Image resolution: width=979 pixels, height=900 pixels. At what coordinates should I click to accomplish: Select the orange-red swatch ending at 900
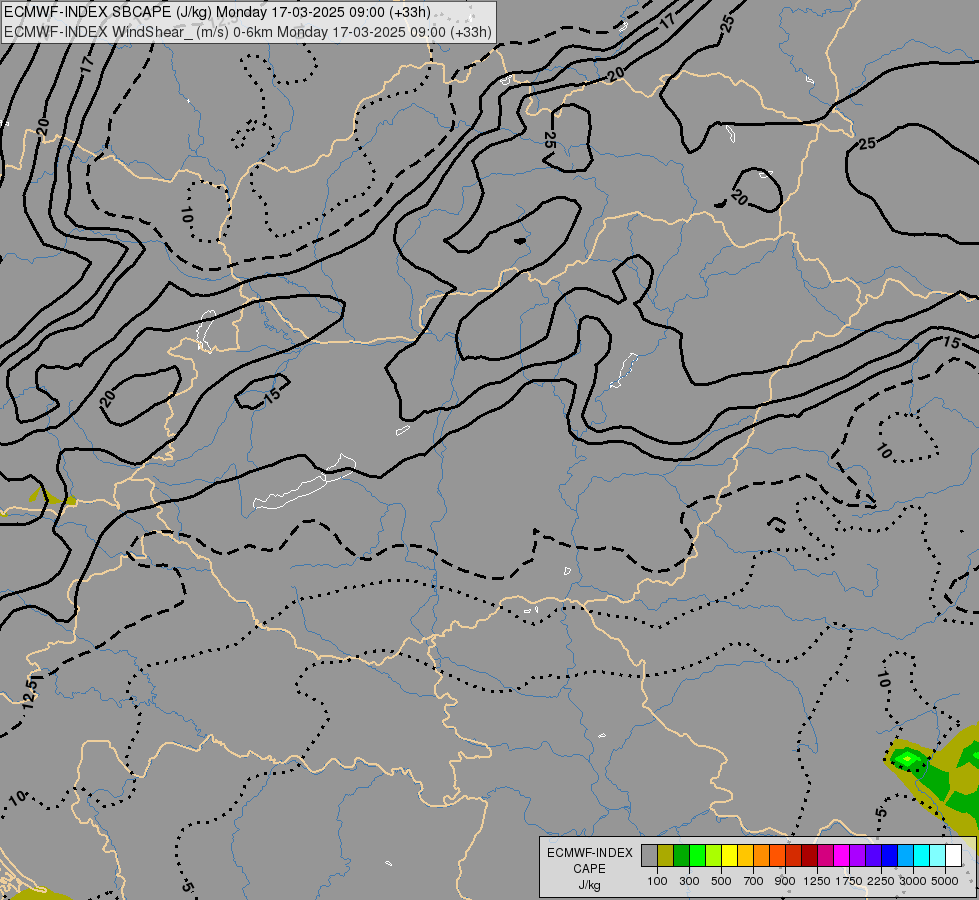click(x=777, y=855)
